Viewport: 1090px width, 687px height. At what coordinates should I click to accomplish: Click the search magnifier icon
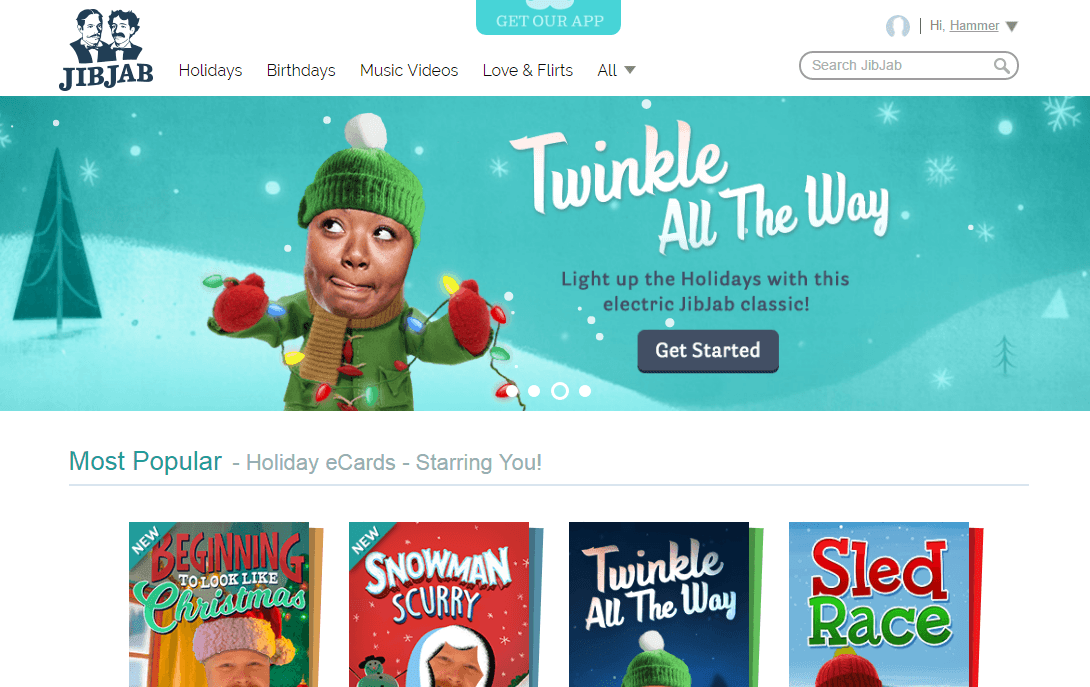1001,65
